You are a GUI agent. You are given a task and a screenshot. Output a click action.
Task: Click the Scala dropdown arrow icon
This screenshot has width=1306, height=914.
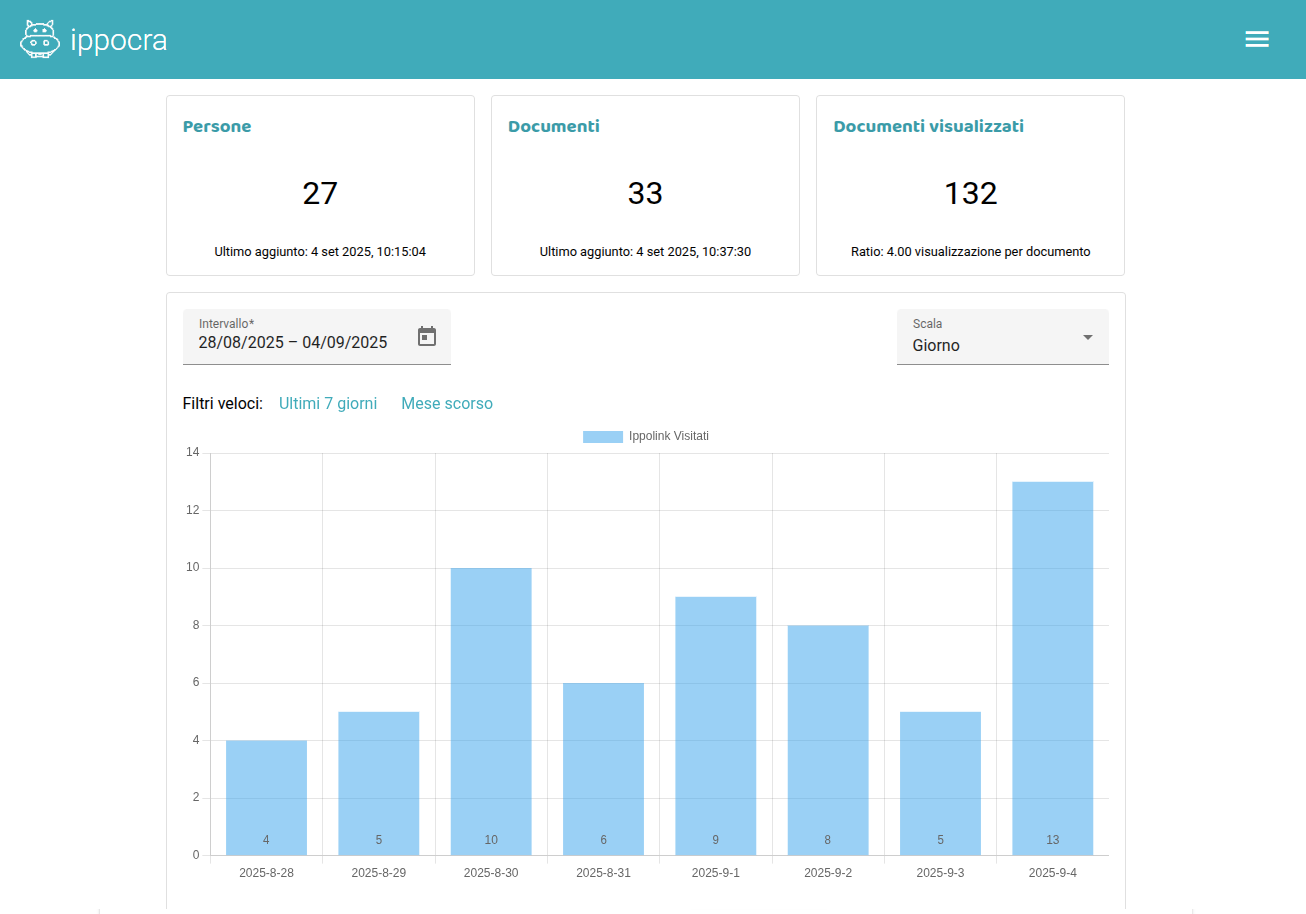(1087, 338)
